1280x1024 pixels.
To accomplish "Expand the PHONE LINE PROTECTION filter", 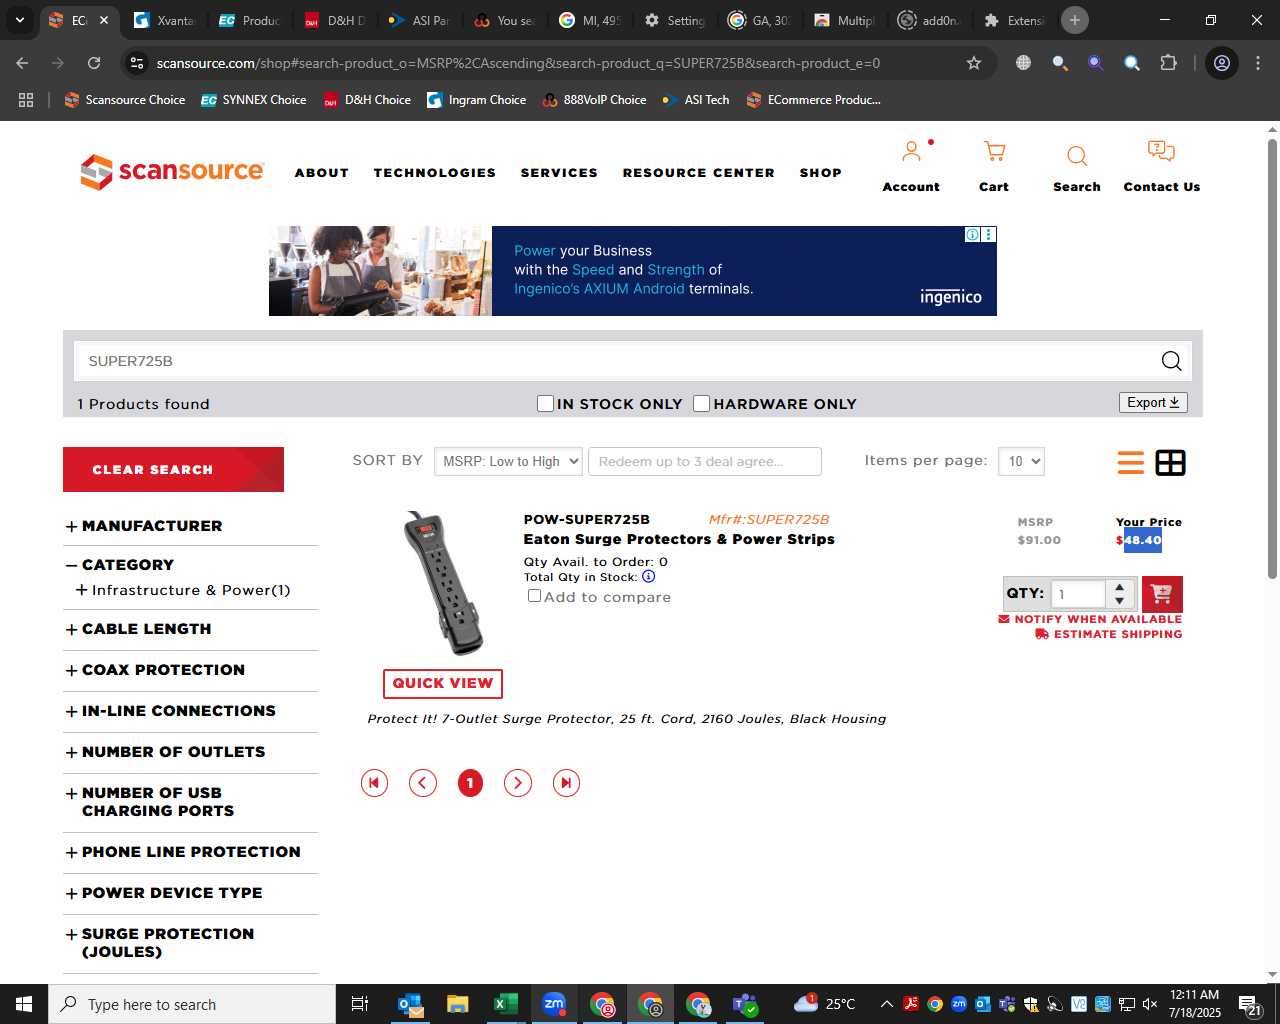I will point(71,852).
